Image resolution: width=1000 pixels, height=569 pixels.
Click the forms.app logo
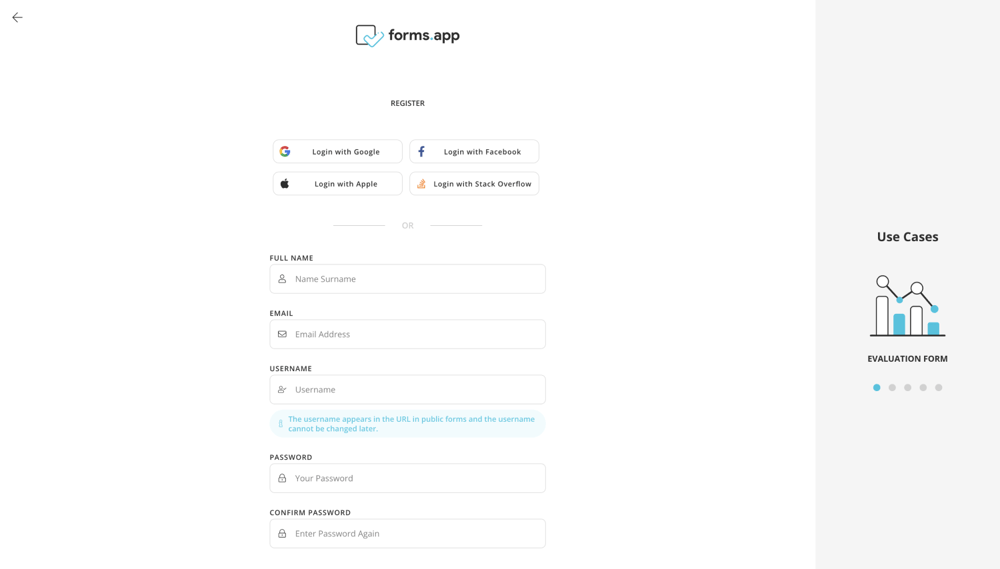pos(407,36)
